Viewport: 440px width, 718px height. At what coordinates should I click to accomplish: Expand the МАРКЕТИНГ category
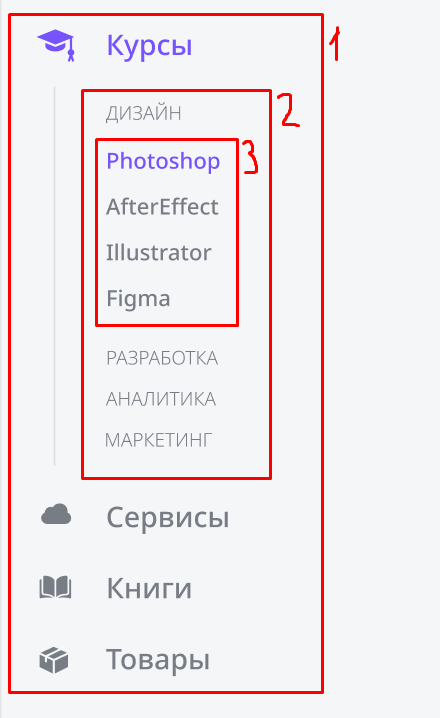point(158,440)
